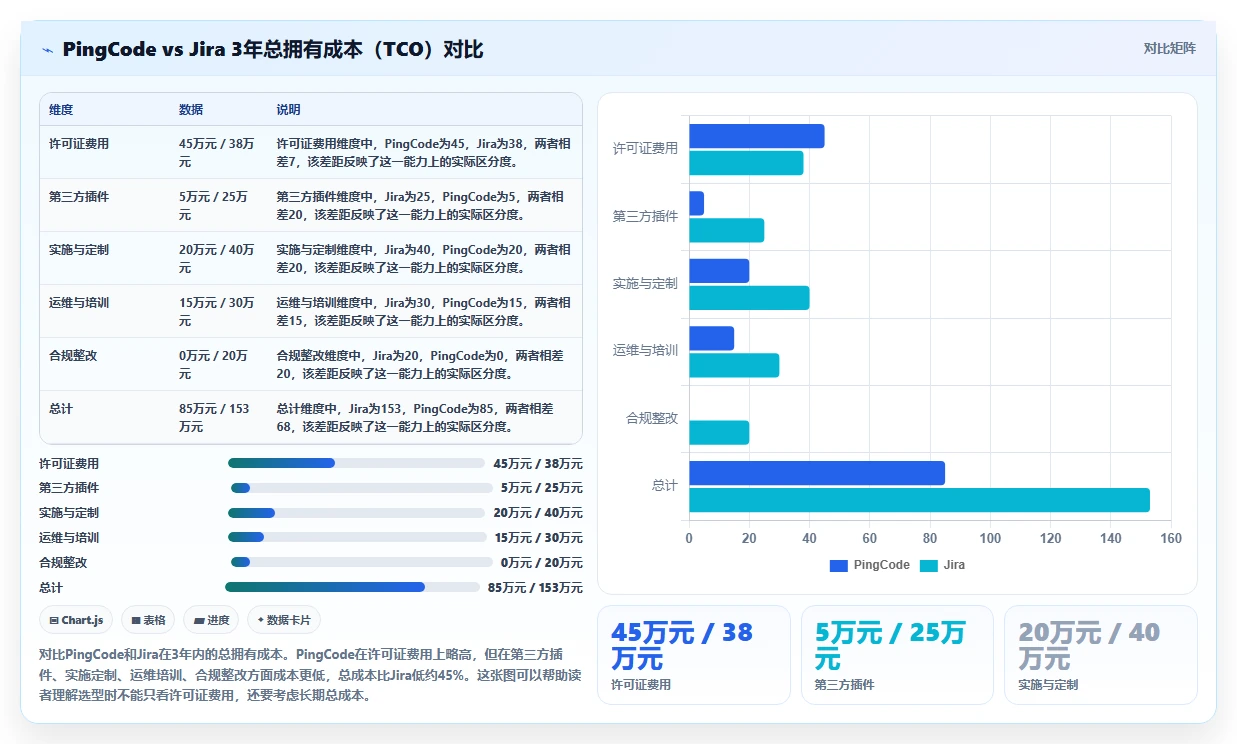This screenshot has height=744, width=1237.
Task: Click the 0万元 / 20万元 table data cell
Action: [x=217, y=364]
